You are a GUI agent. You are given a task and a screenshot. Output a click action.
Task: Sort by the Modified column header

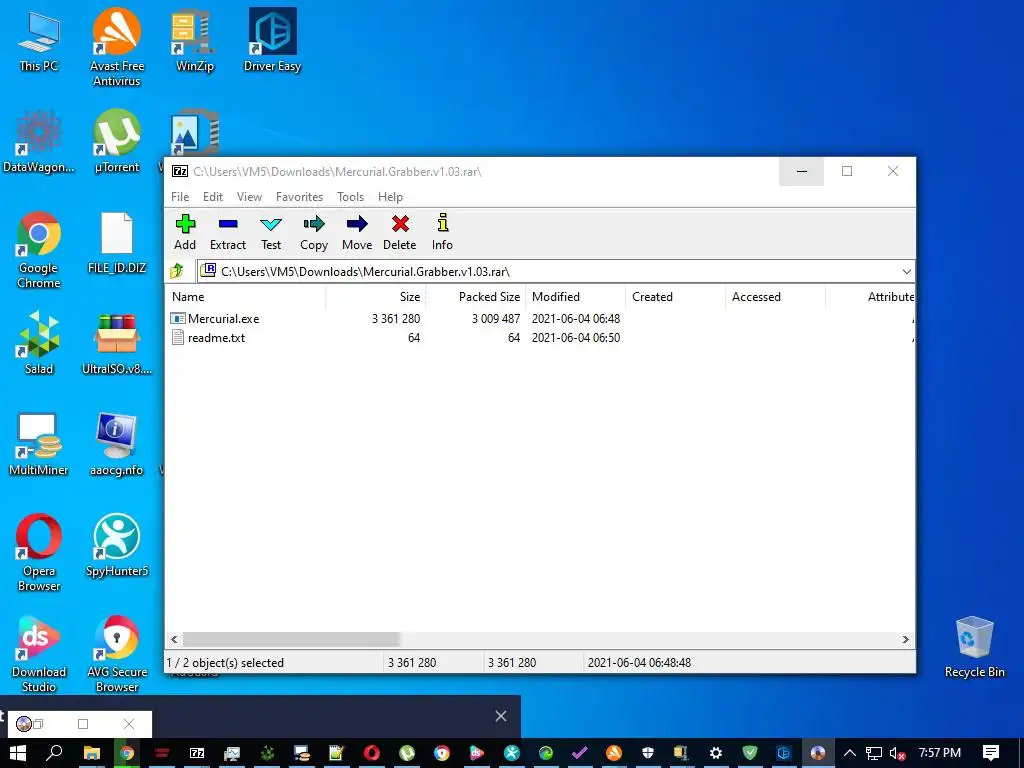(575, 296)
